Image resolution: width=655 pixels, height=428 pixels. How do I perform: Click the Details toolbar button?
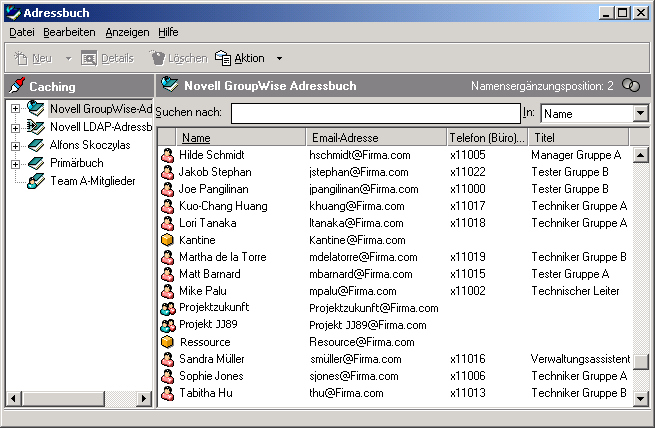[x=107, y=58]
